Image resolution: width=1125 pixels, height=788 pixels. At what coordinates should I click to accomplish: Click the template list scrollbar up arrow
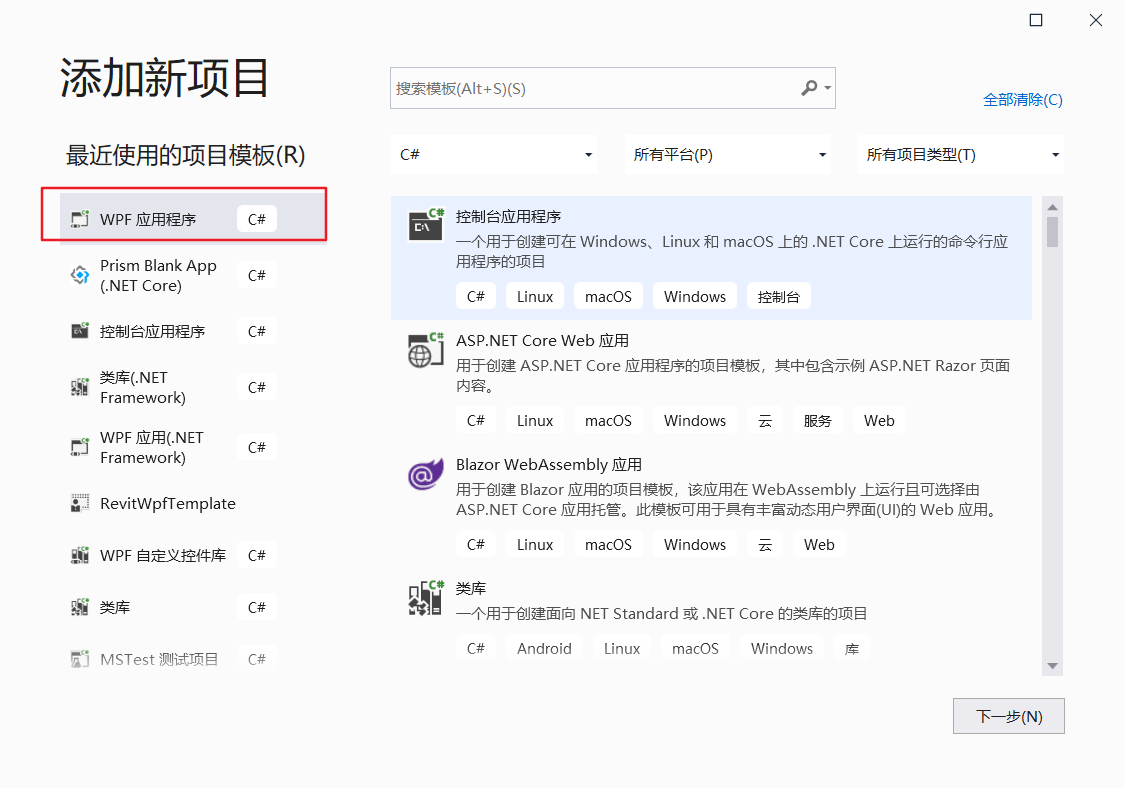tap(1053, 207)
